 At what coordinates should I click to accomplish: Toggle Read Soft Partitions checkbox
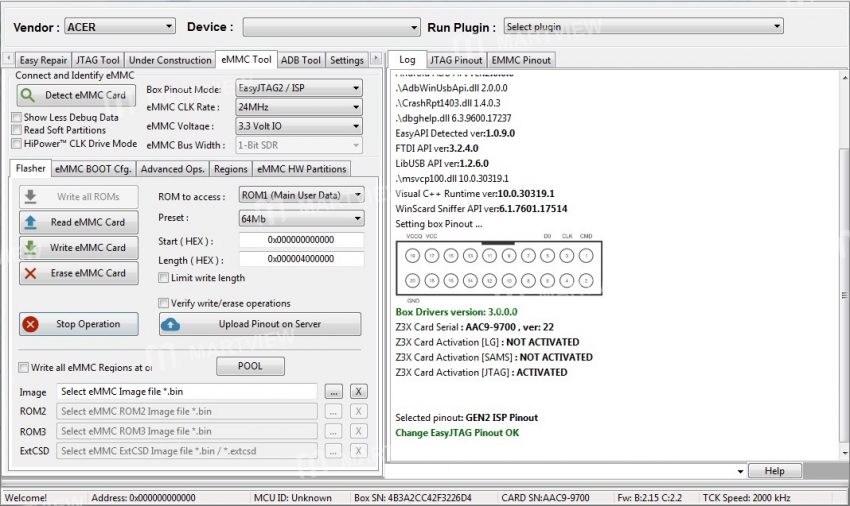click(x=17, y=130)
